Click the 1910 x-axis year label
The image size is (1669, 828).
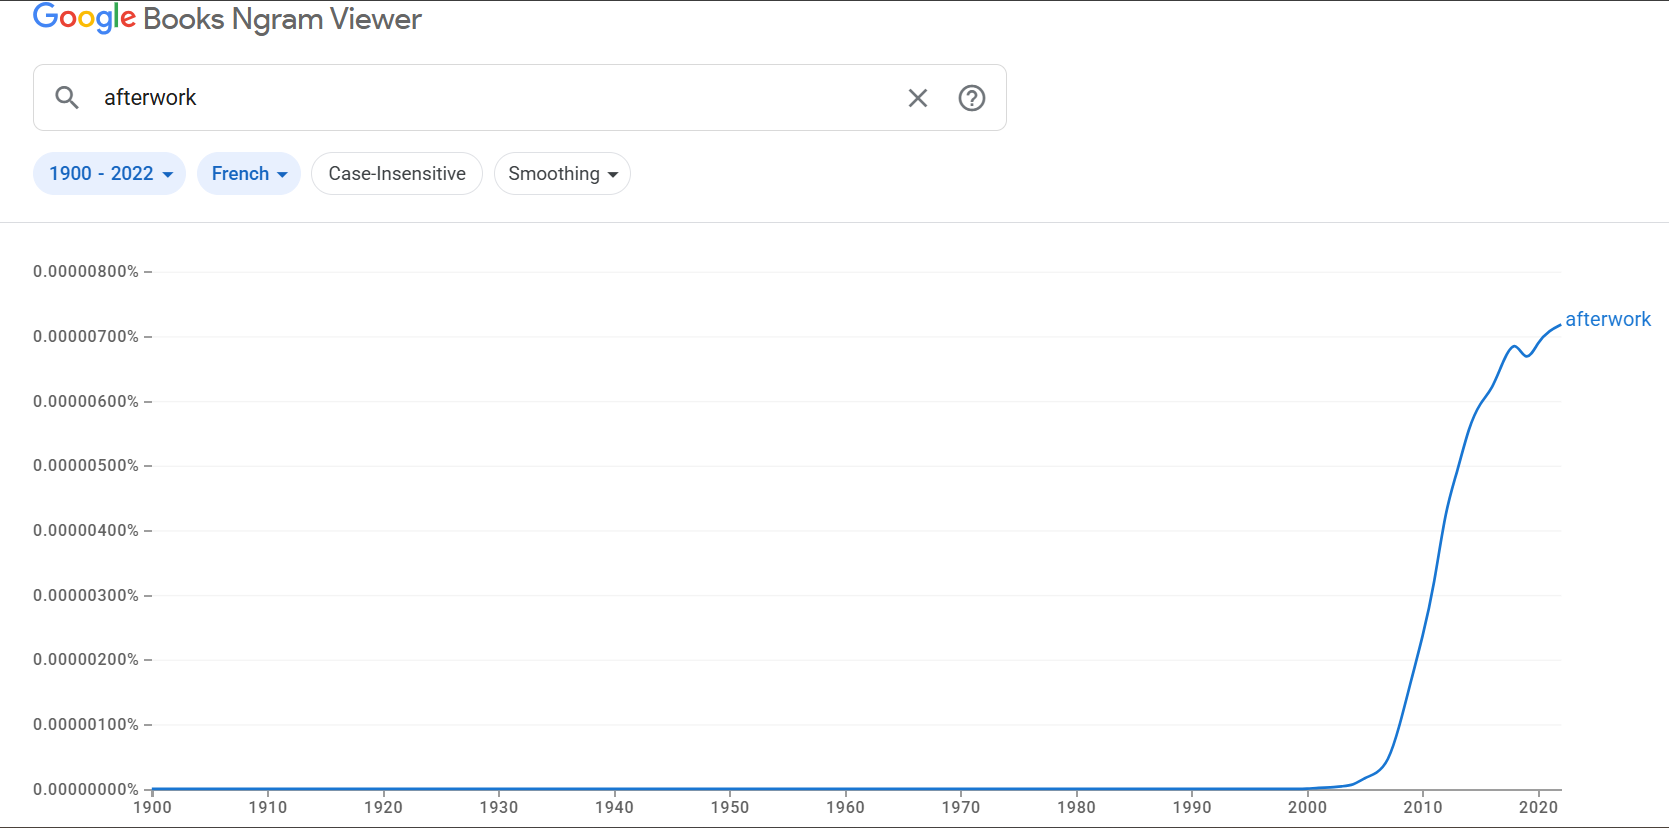click(268, 808)
